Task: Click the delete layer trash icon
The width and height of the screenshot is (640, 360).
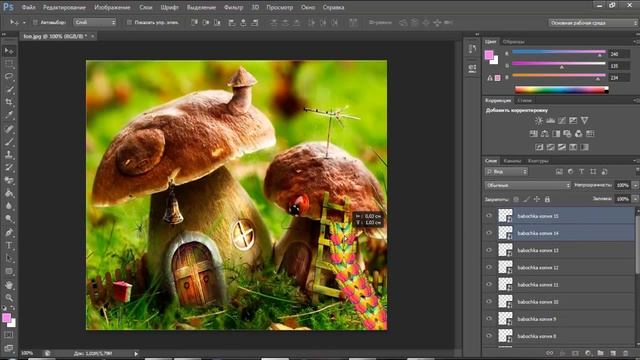Action: [626, 353]
